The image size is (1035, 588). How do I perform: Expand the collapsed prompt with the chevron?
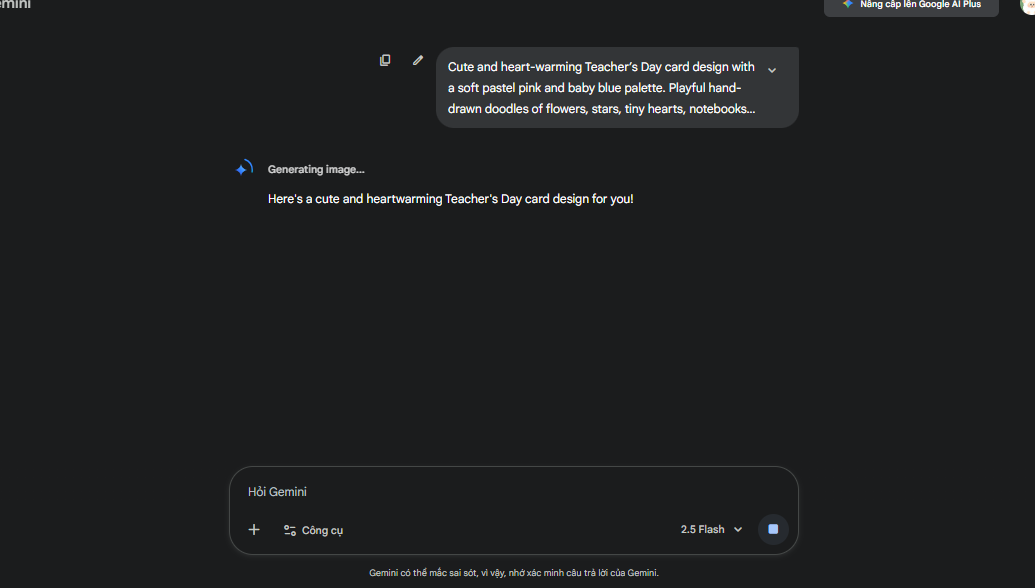pyautogui.click(x=772, y=70)
